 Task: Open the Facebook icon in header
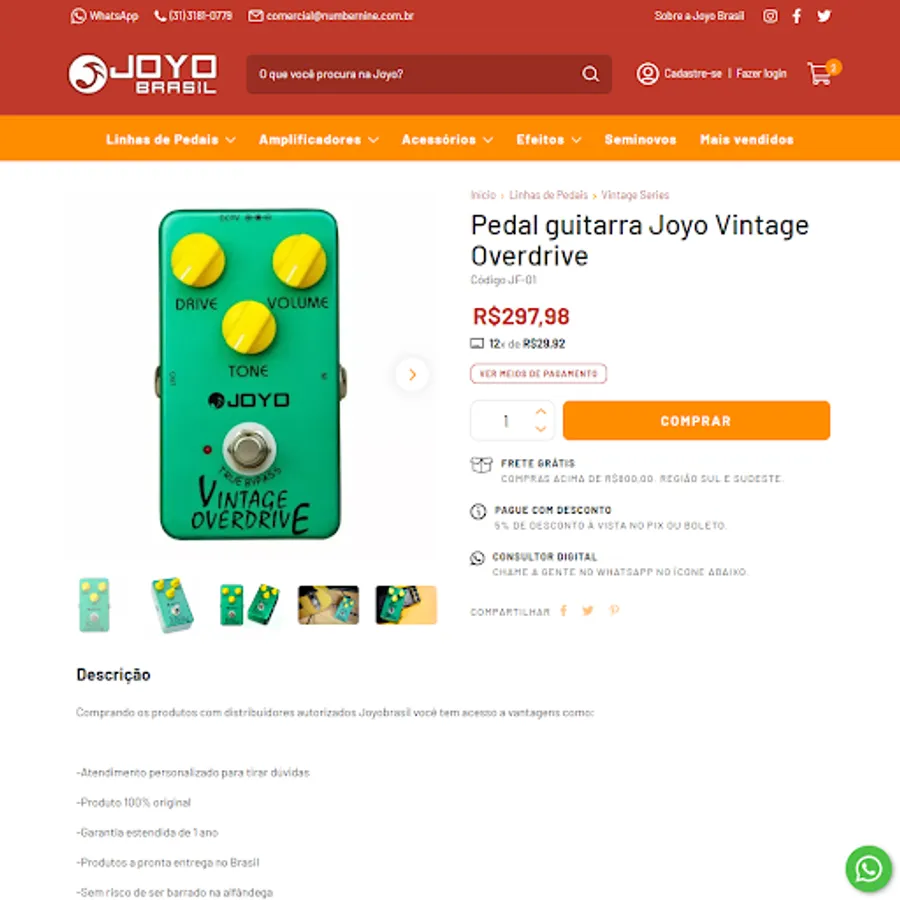point(797,16)
